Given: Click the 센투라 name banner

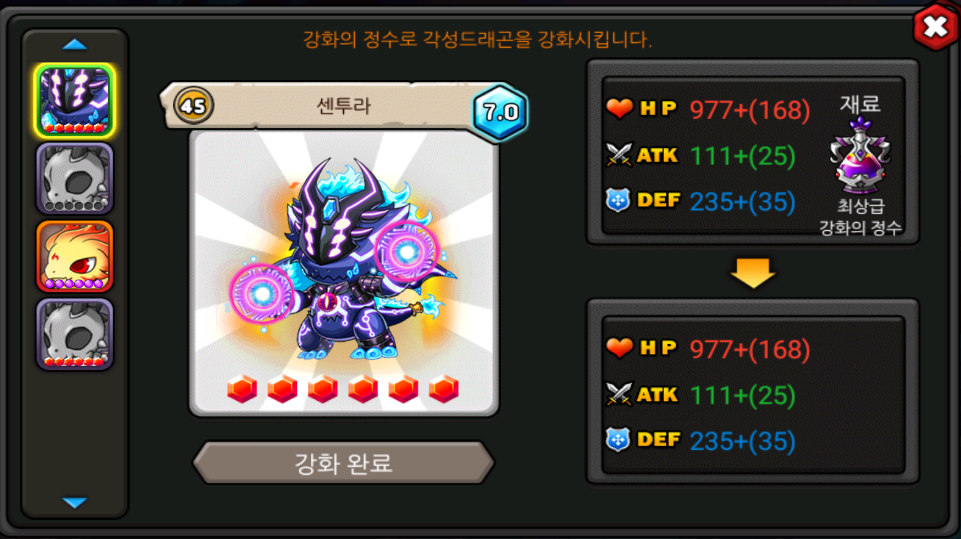Looking at the screenshot, I should [343, 105].
